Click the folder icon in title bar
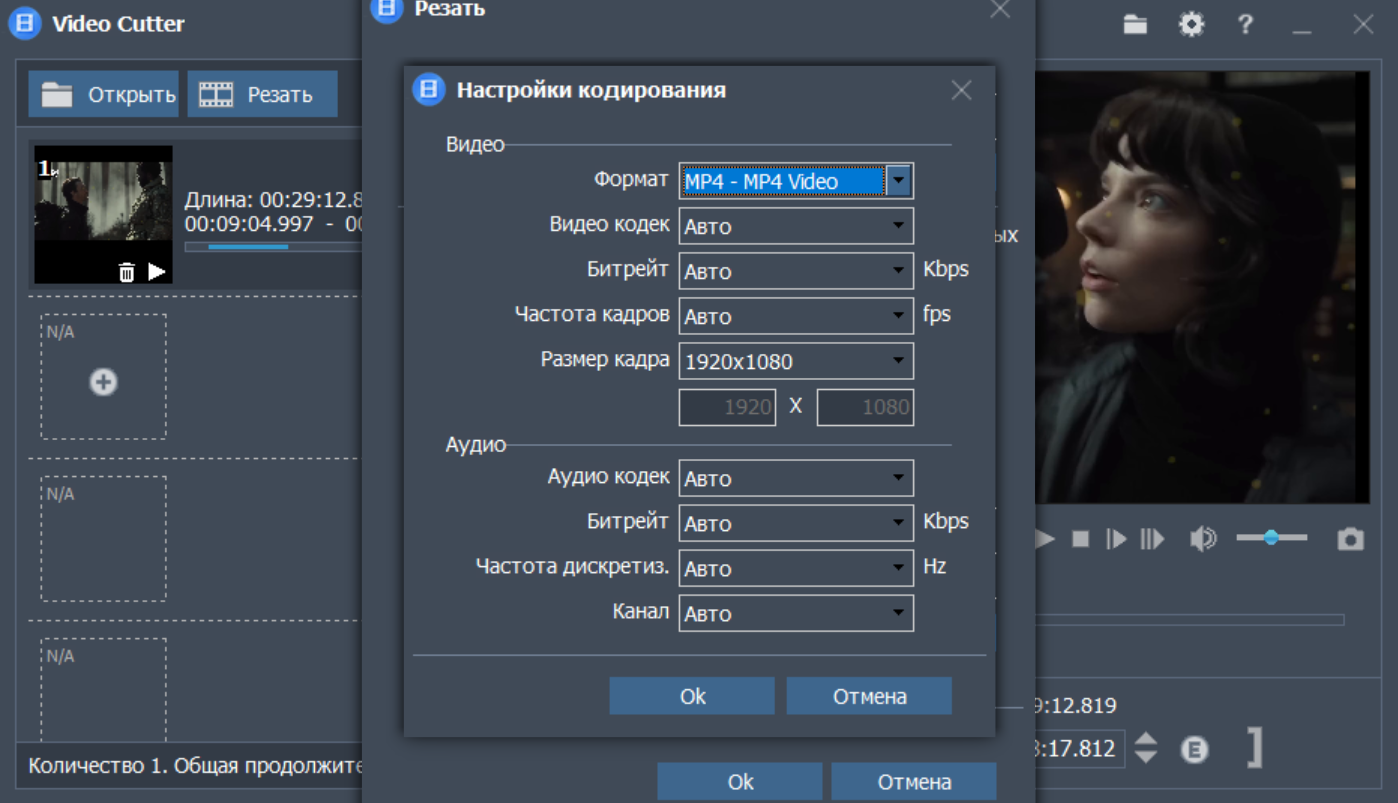Image resolution: width=1398 pixels, height=803 pixels. pos(1135,25)
